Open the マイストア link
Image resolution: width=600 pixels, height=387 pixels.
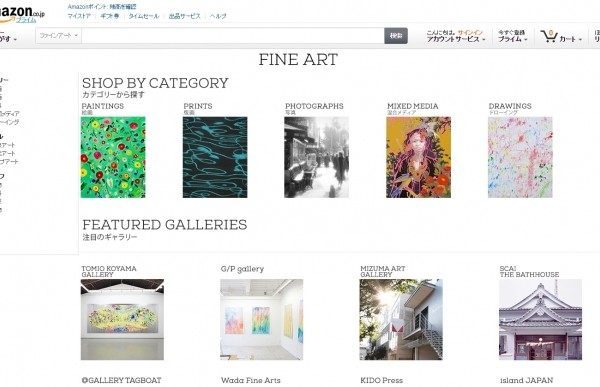(79, 16)
